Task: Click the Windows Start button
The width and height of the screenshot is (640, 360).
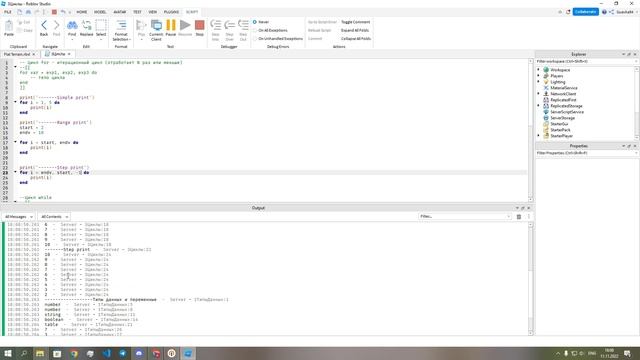Action: coord(8,353)
